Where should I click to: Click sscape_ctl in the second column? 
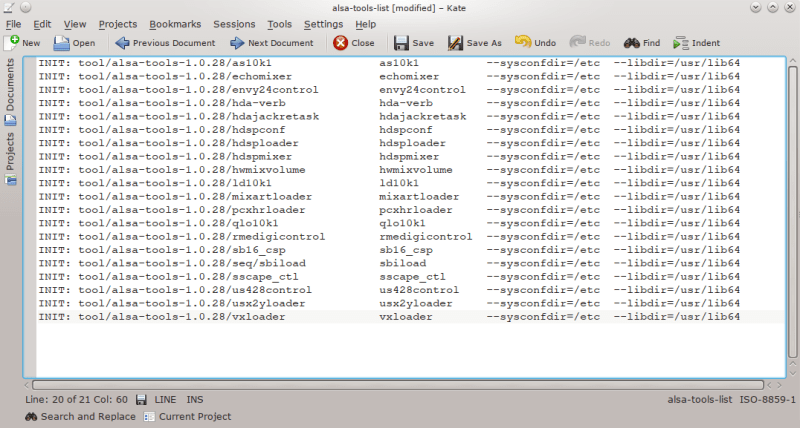(412, 276)
